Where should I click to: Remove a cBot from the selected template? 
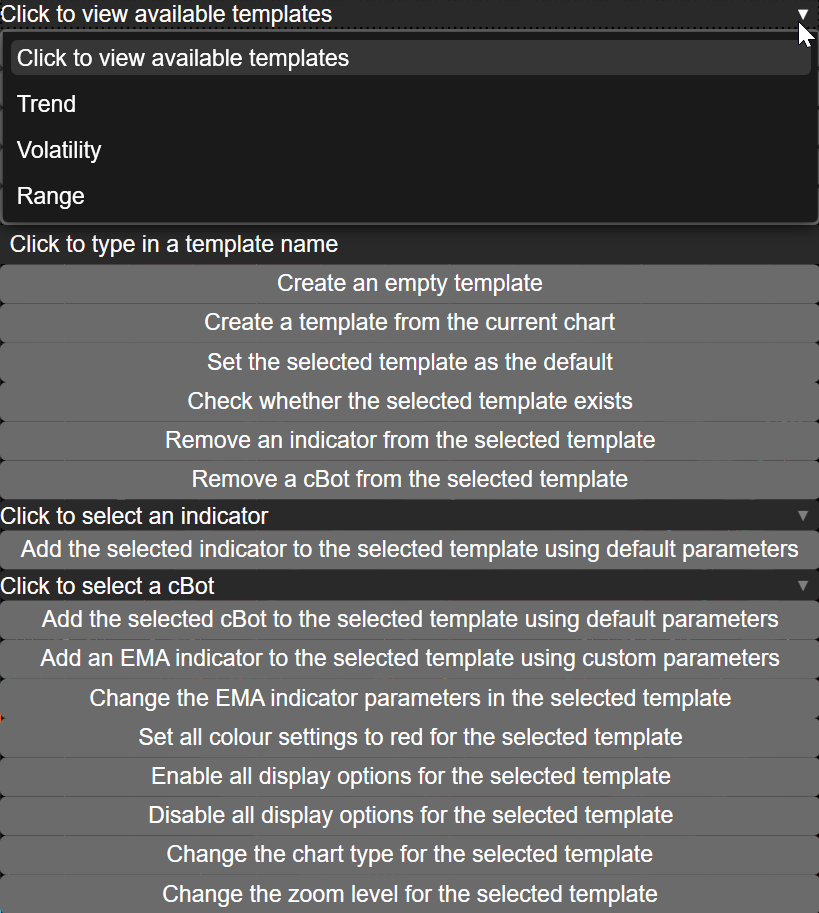[409, 479]
